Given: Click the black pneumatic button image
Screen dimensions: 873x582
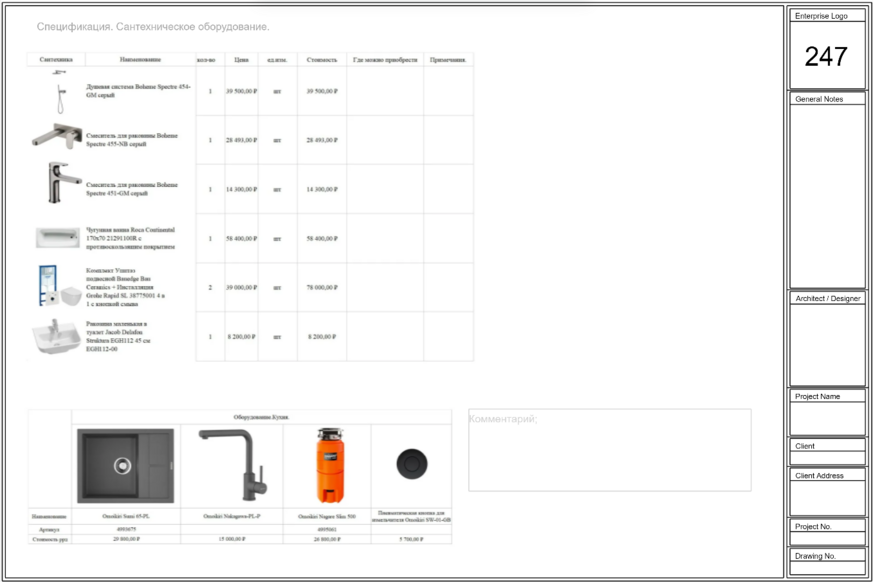Looking at the screenshot, I should coord(412,463).
